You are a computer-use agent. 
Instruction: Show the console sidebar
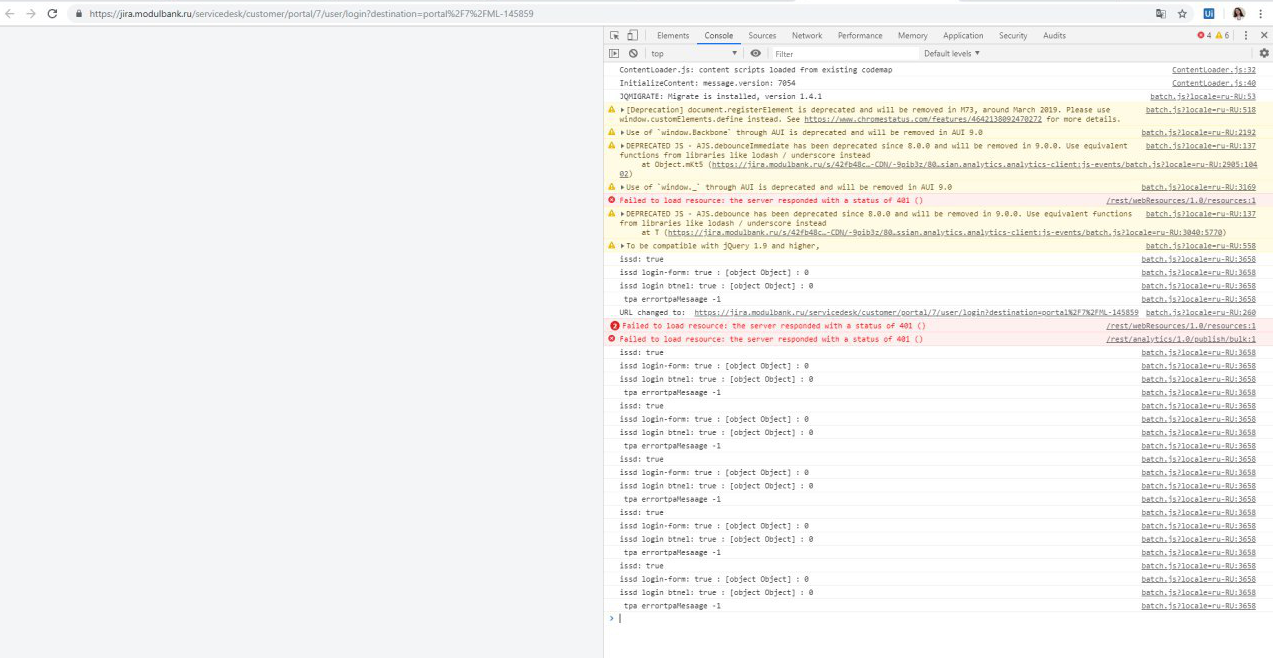(x=614, y=53)
